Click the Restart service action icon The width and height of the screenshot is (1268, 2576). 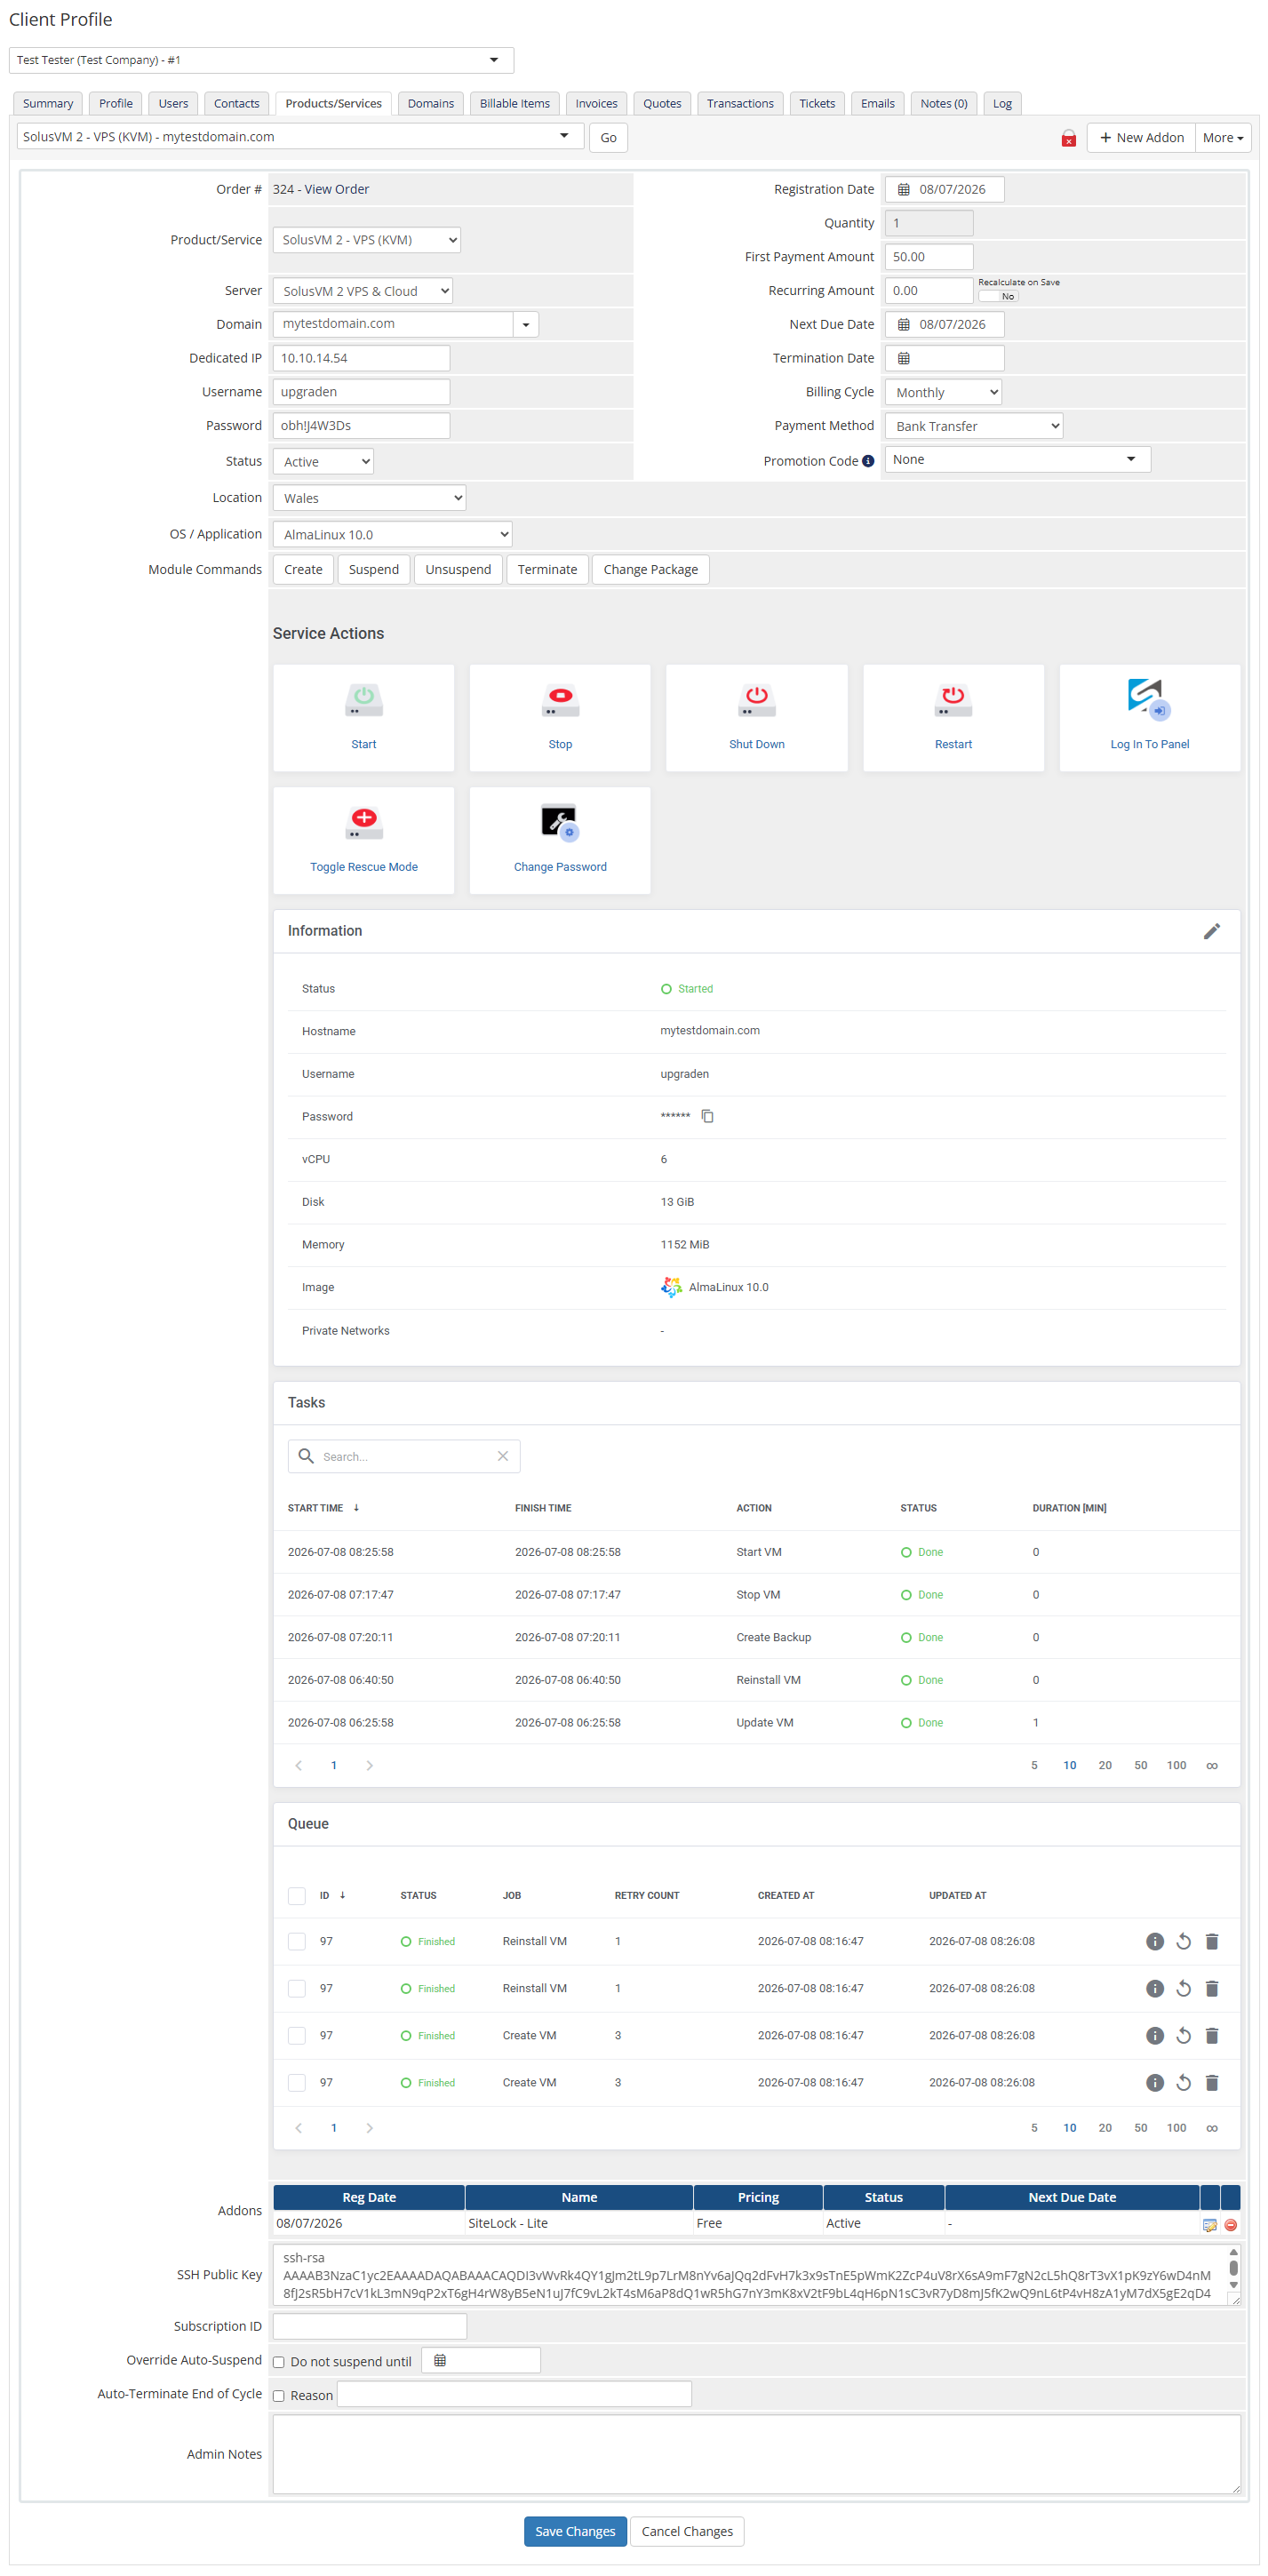click(x=953, y=700)
